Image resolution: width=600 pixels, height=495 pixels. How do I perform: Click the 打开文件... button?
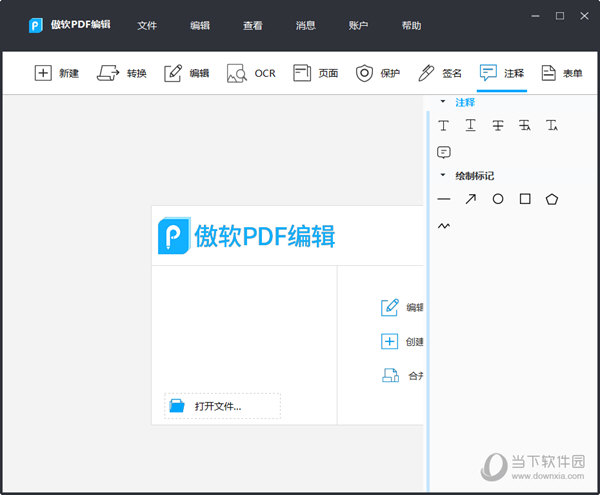[x=222, y=406]
